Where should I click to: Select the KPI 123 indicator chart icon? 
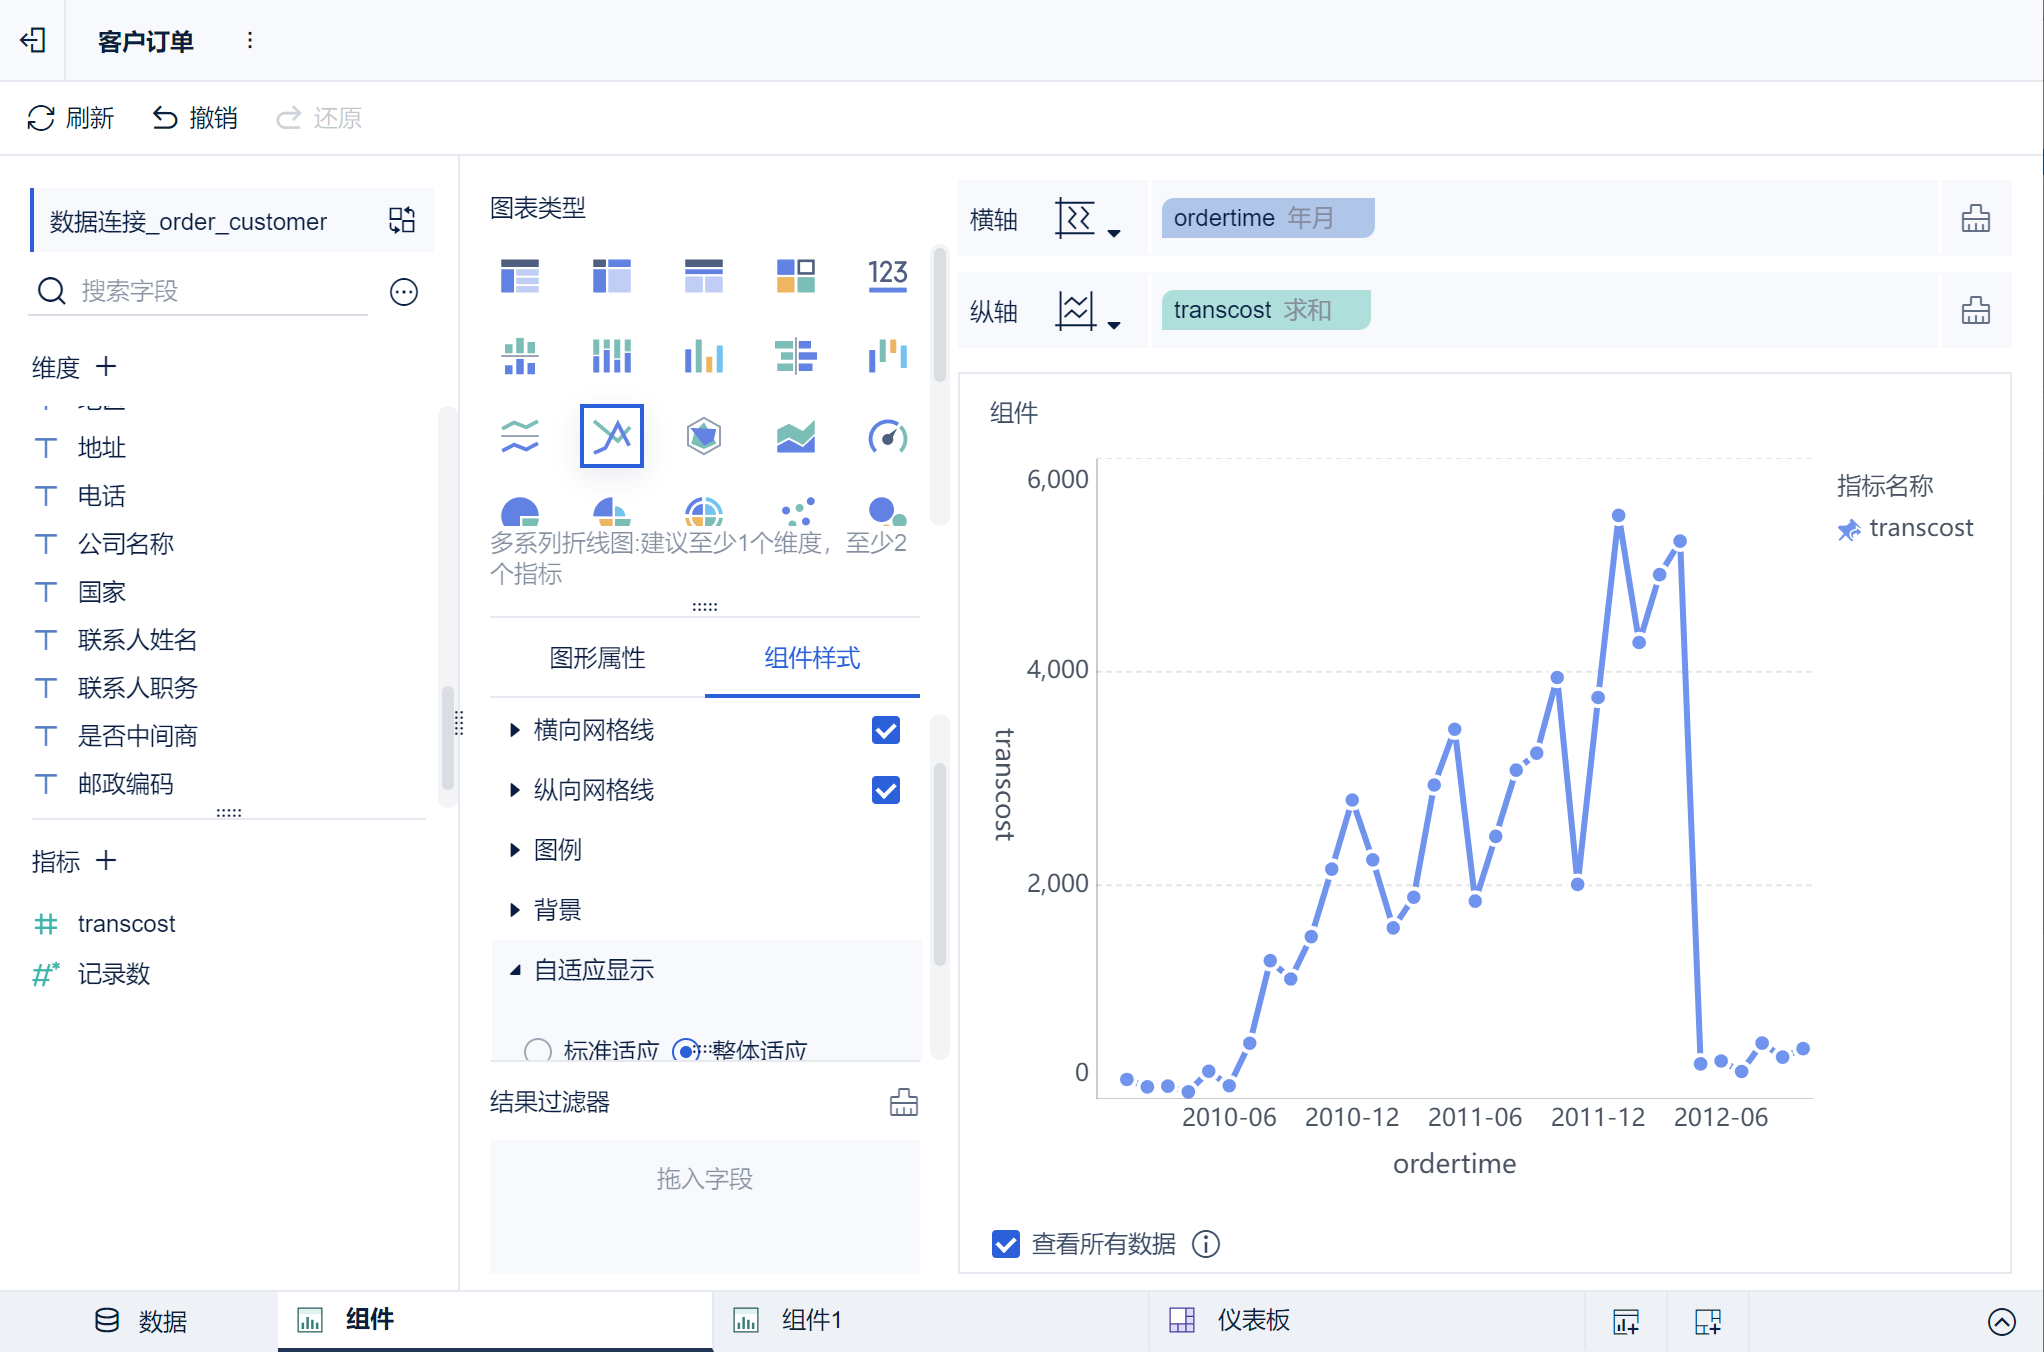tap(887, 275)
